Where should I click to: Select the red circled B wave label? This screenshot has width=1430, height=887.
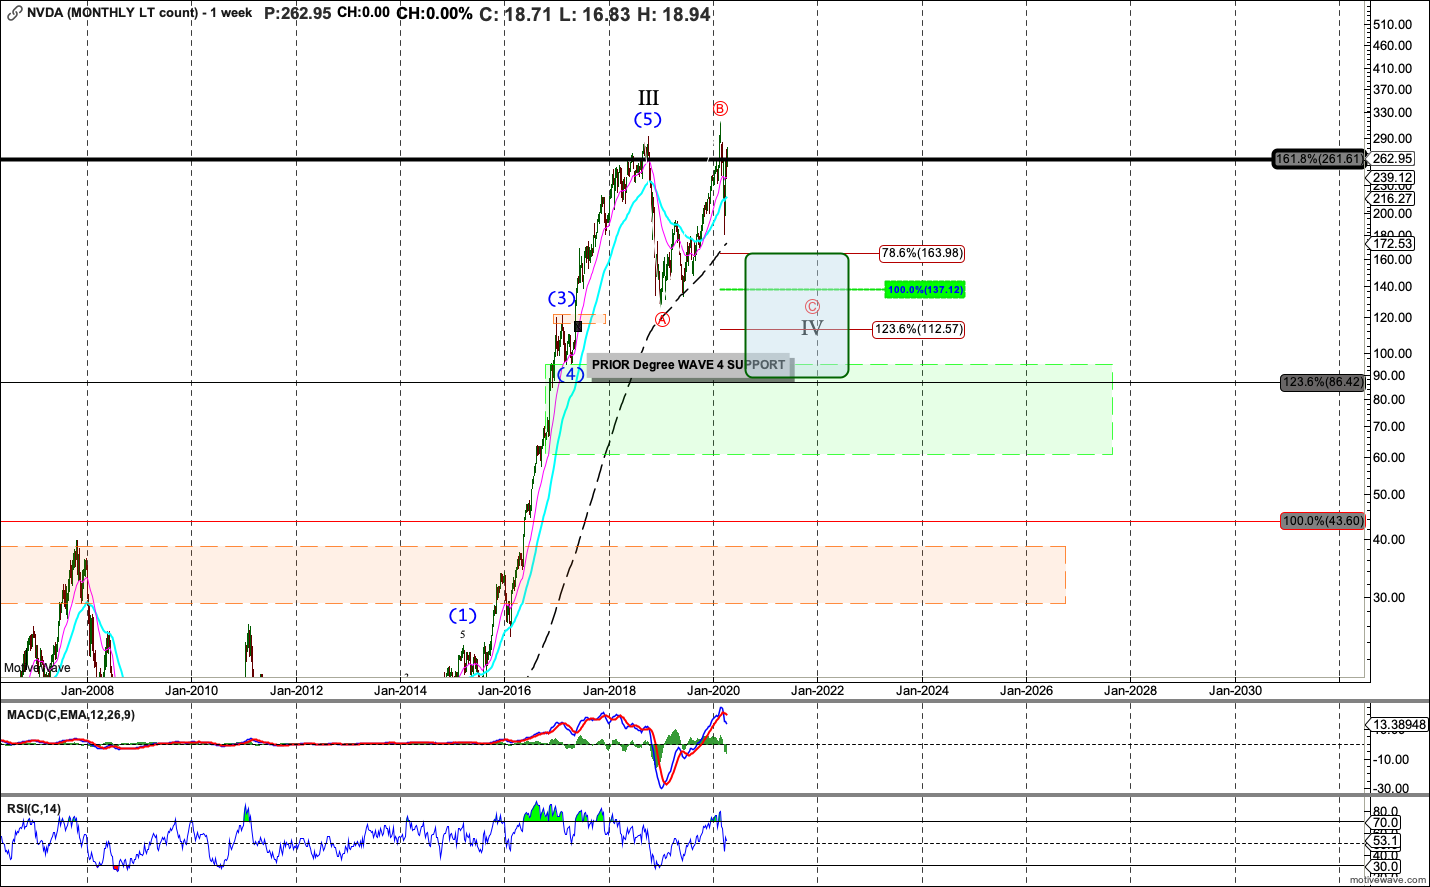click(720, 108)
